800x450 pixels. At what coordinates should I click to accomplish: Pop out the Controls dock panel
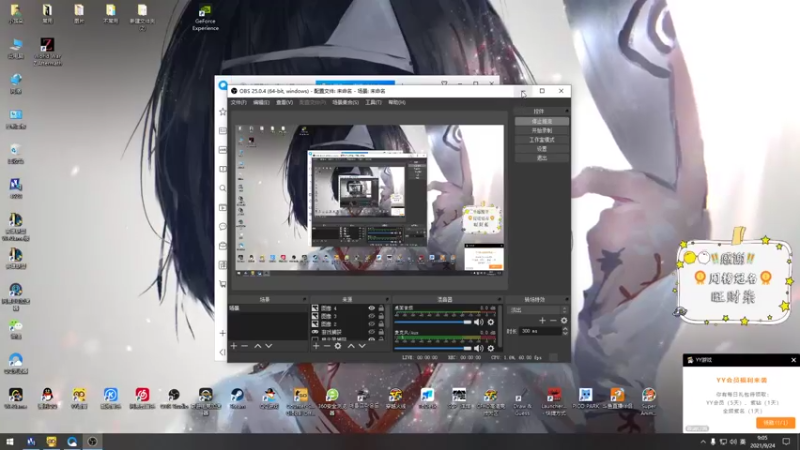pos(566,111)
